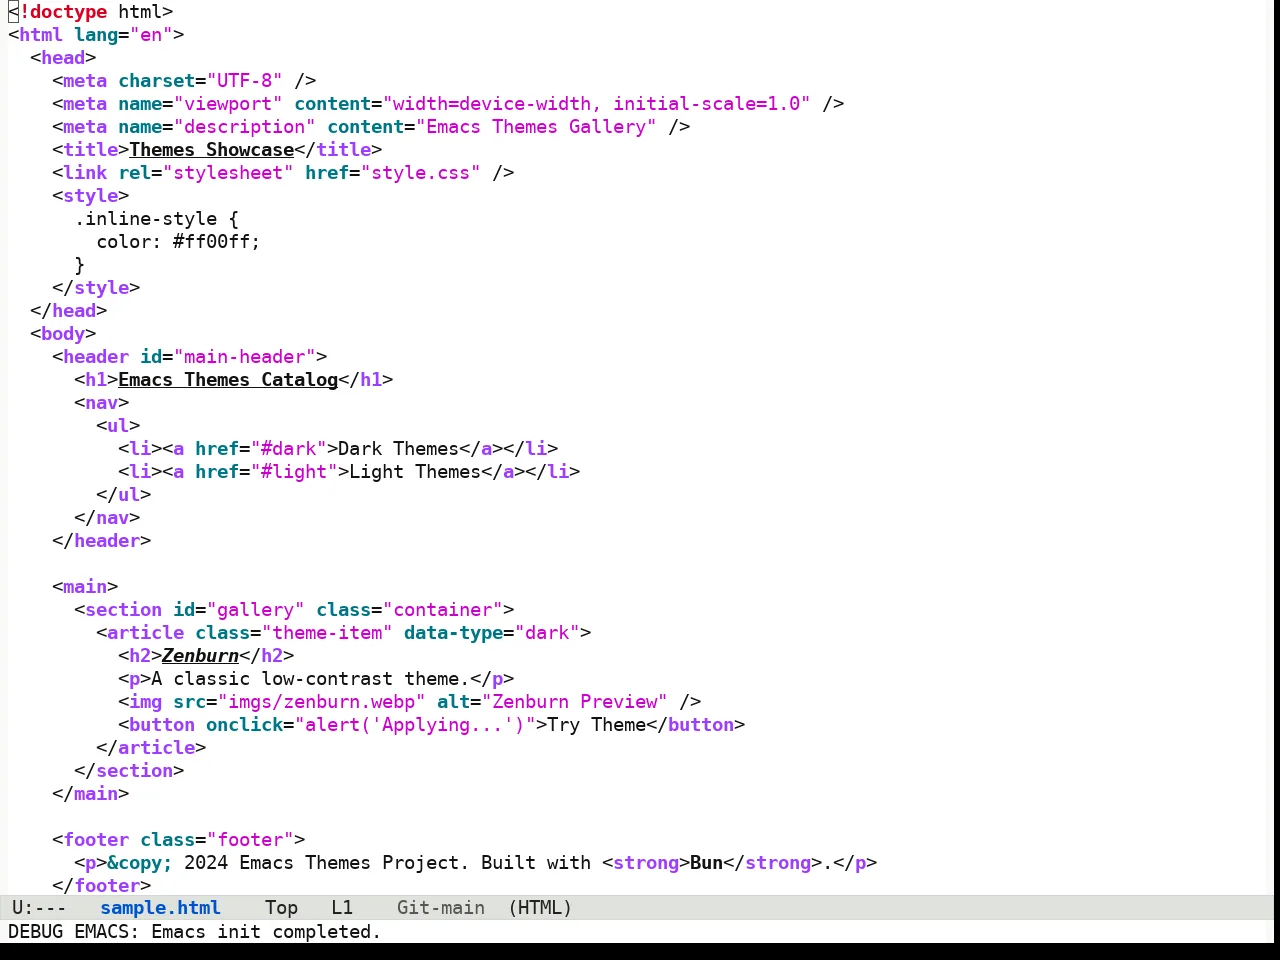Click the "main-header" id string
This screenshot has width=1280, height=960.
pyautogui.click(x=245, y=357)
